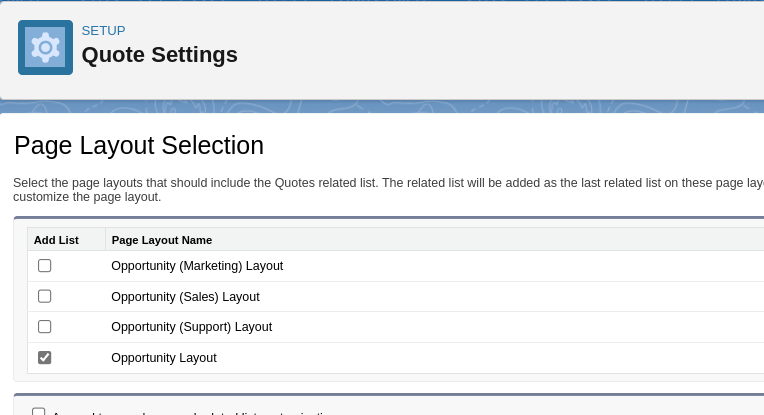Image resolution: width=764 pixels, height=415 pixels.
Task: Click the Page Layout Name column header
Action: pos(162,240)
